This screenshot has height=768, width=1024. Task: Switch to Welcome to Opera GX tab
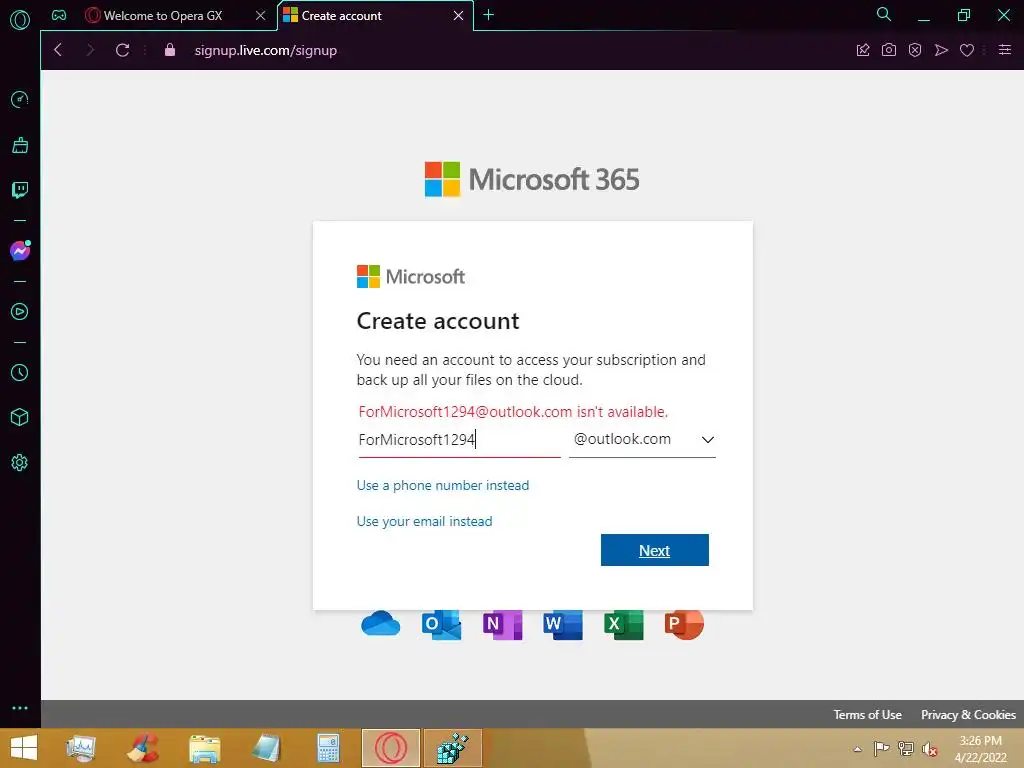(163, 16)
